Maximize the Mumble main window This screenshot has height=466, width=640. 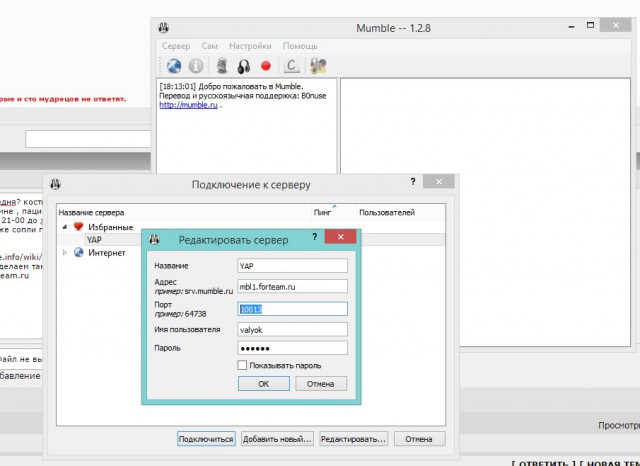590,25
